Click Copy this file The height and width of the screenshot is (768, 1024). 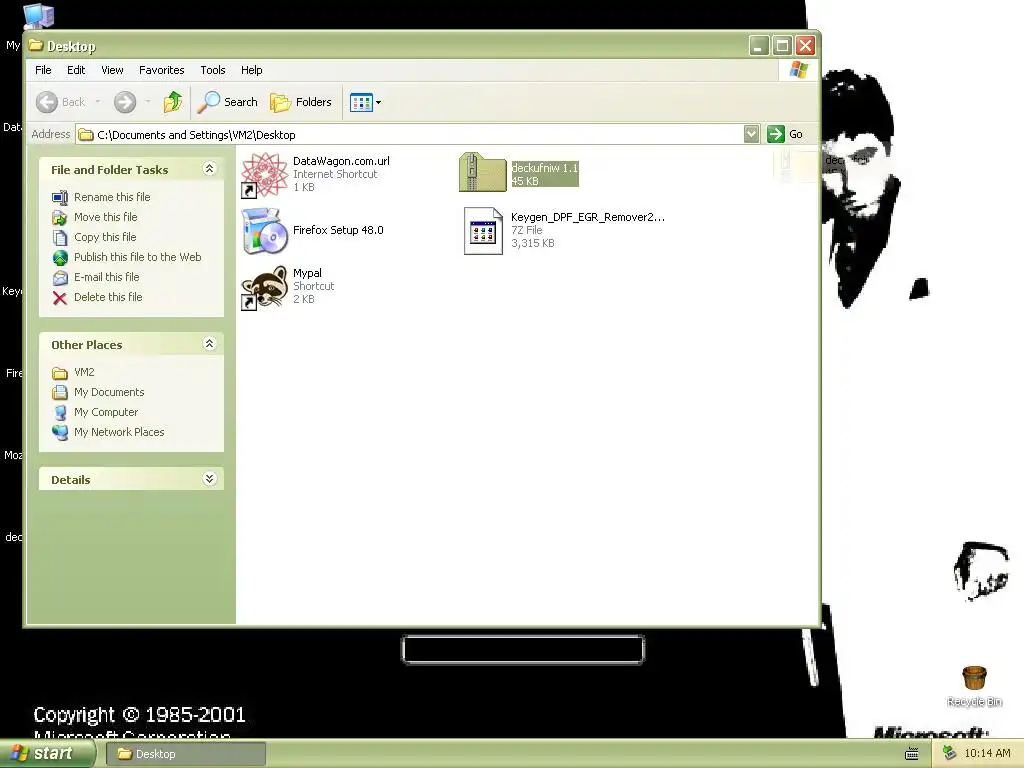[104, 237]
